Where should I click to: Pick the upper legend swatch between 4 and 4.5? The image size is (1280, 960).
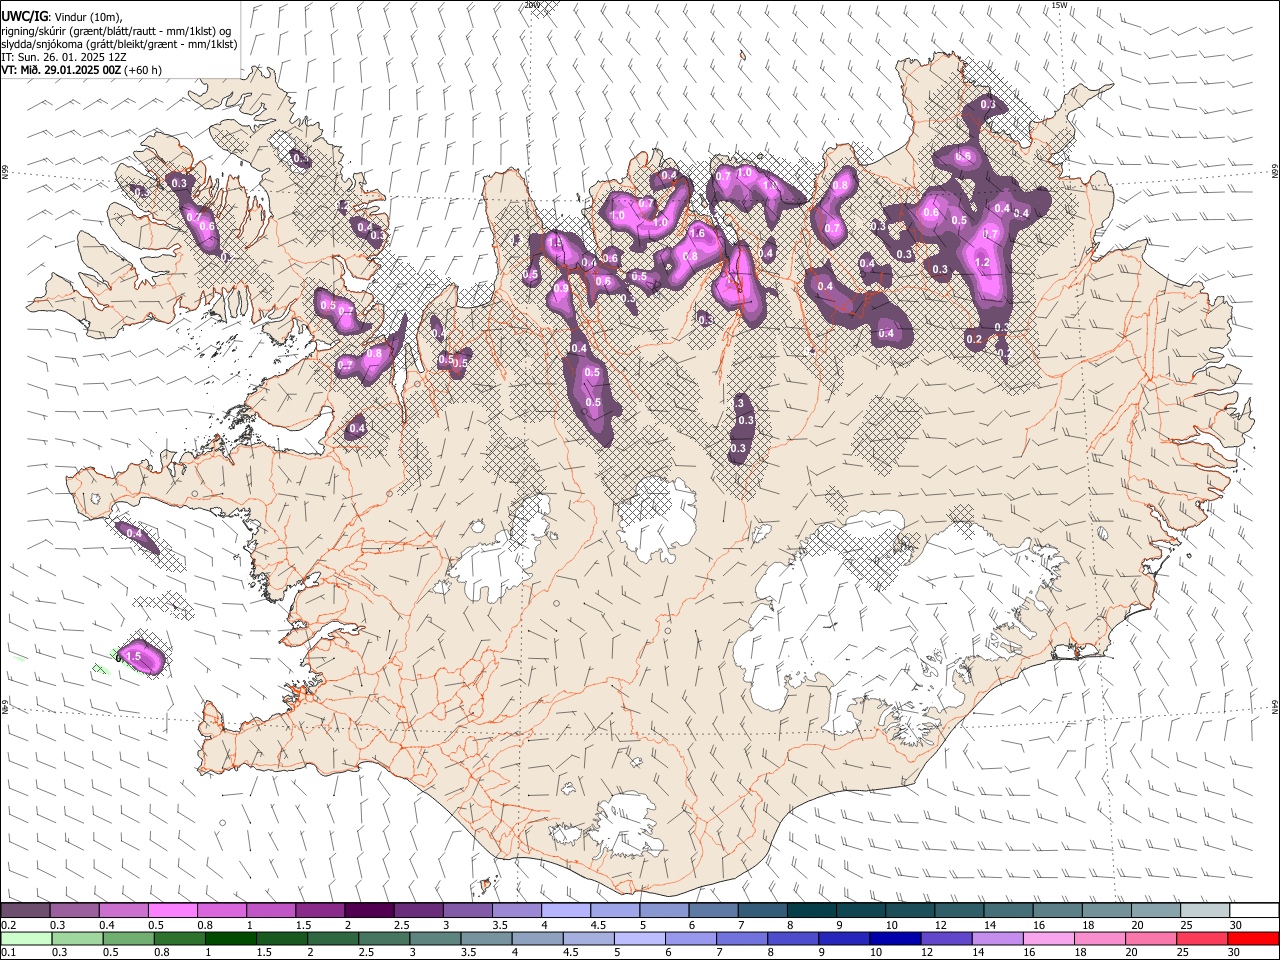click(565, 910)
